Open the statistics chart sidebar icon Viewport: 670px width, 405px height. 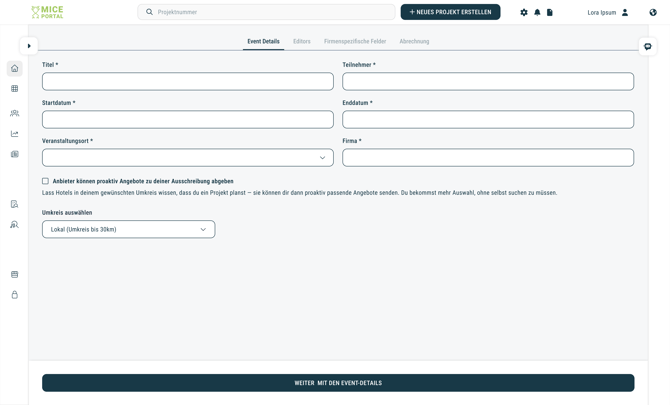[15, 134]
